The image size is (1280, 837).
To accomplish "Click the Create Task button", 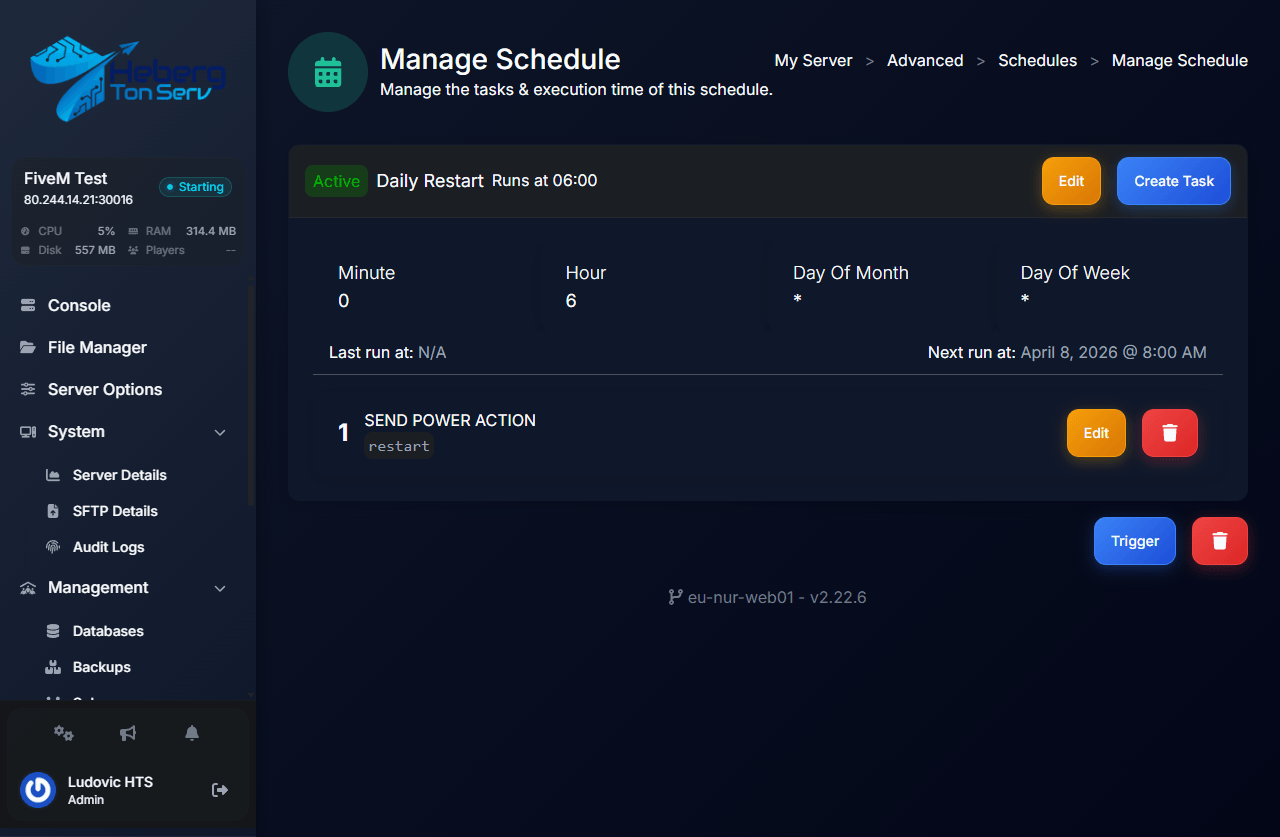I will point(1174,181).
